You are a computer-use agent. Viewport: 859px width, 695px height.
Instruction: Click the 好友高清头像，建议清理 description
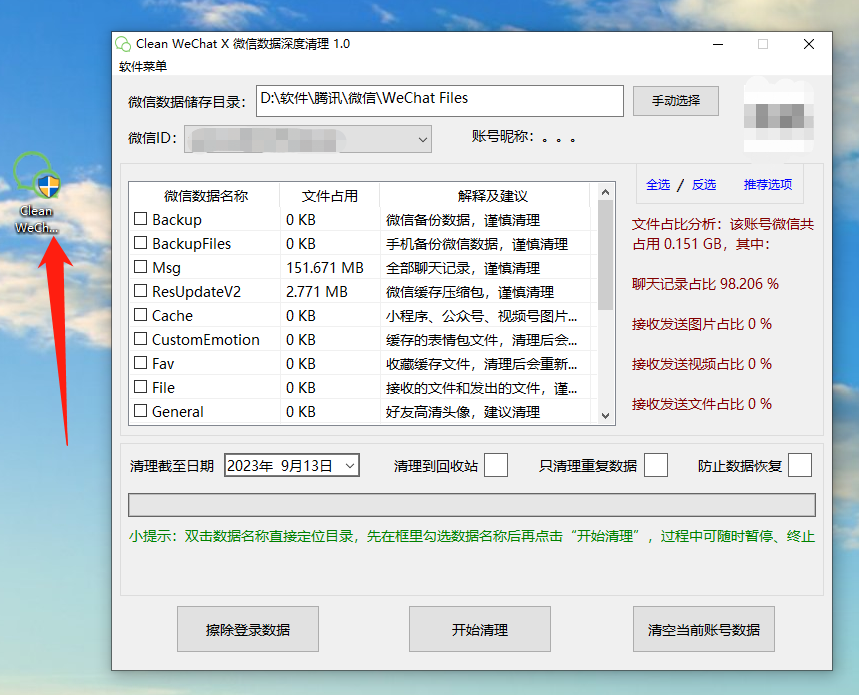[463, 412]
